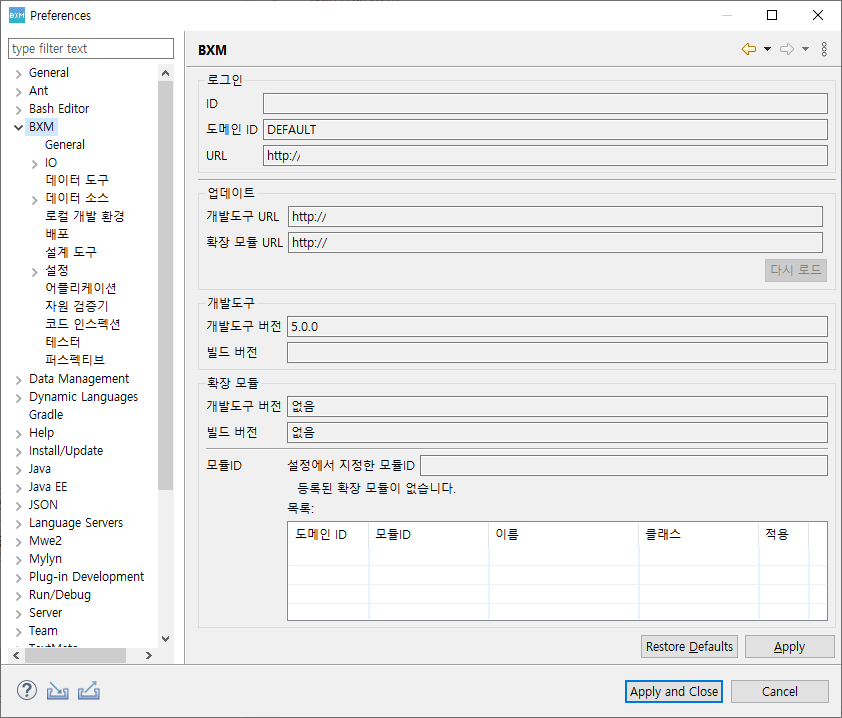842x718 pixels.
Task: Collapse the BXM tree node
Action: 18,127
